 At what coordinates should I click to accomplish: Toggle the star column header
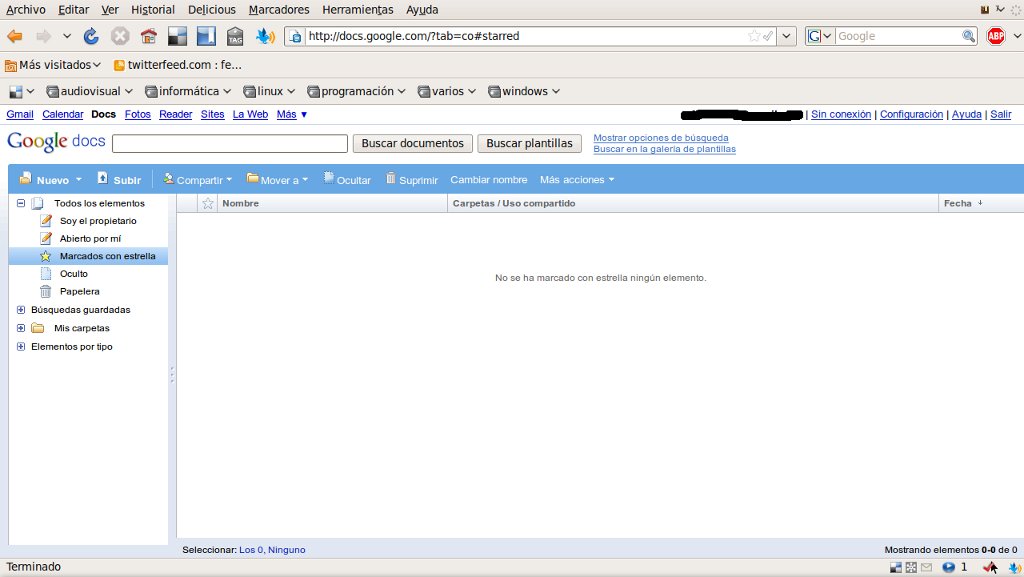point(208,204)
